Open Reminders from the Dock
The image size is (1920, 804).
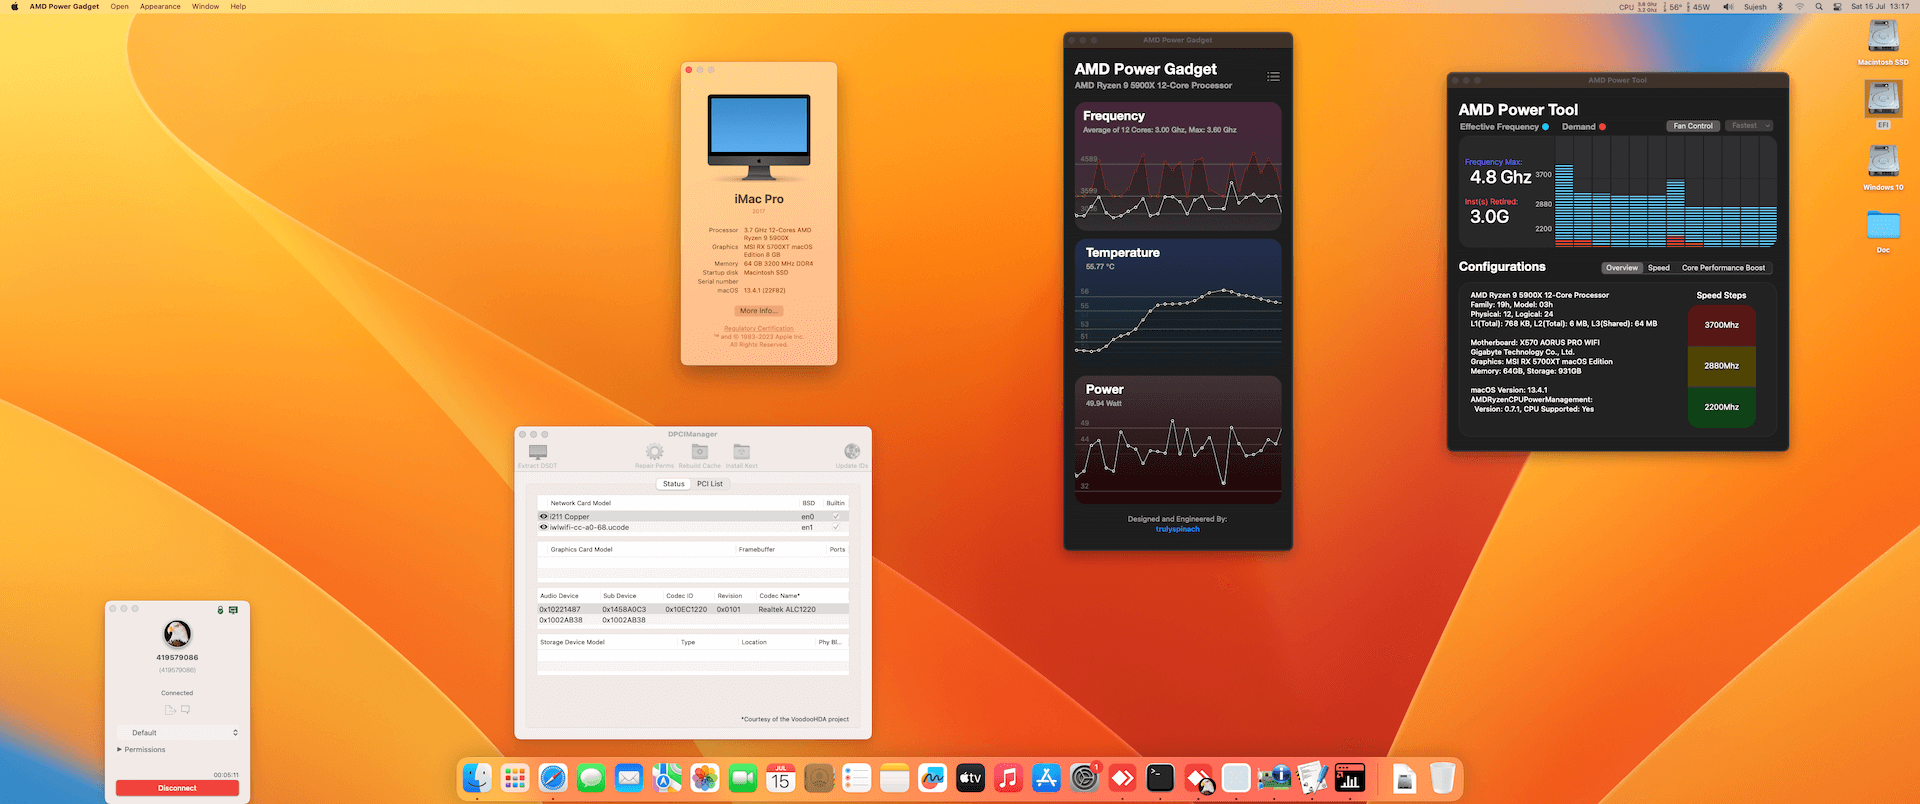click(x=857, y=778)
